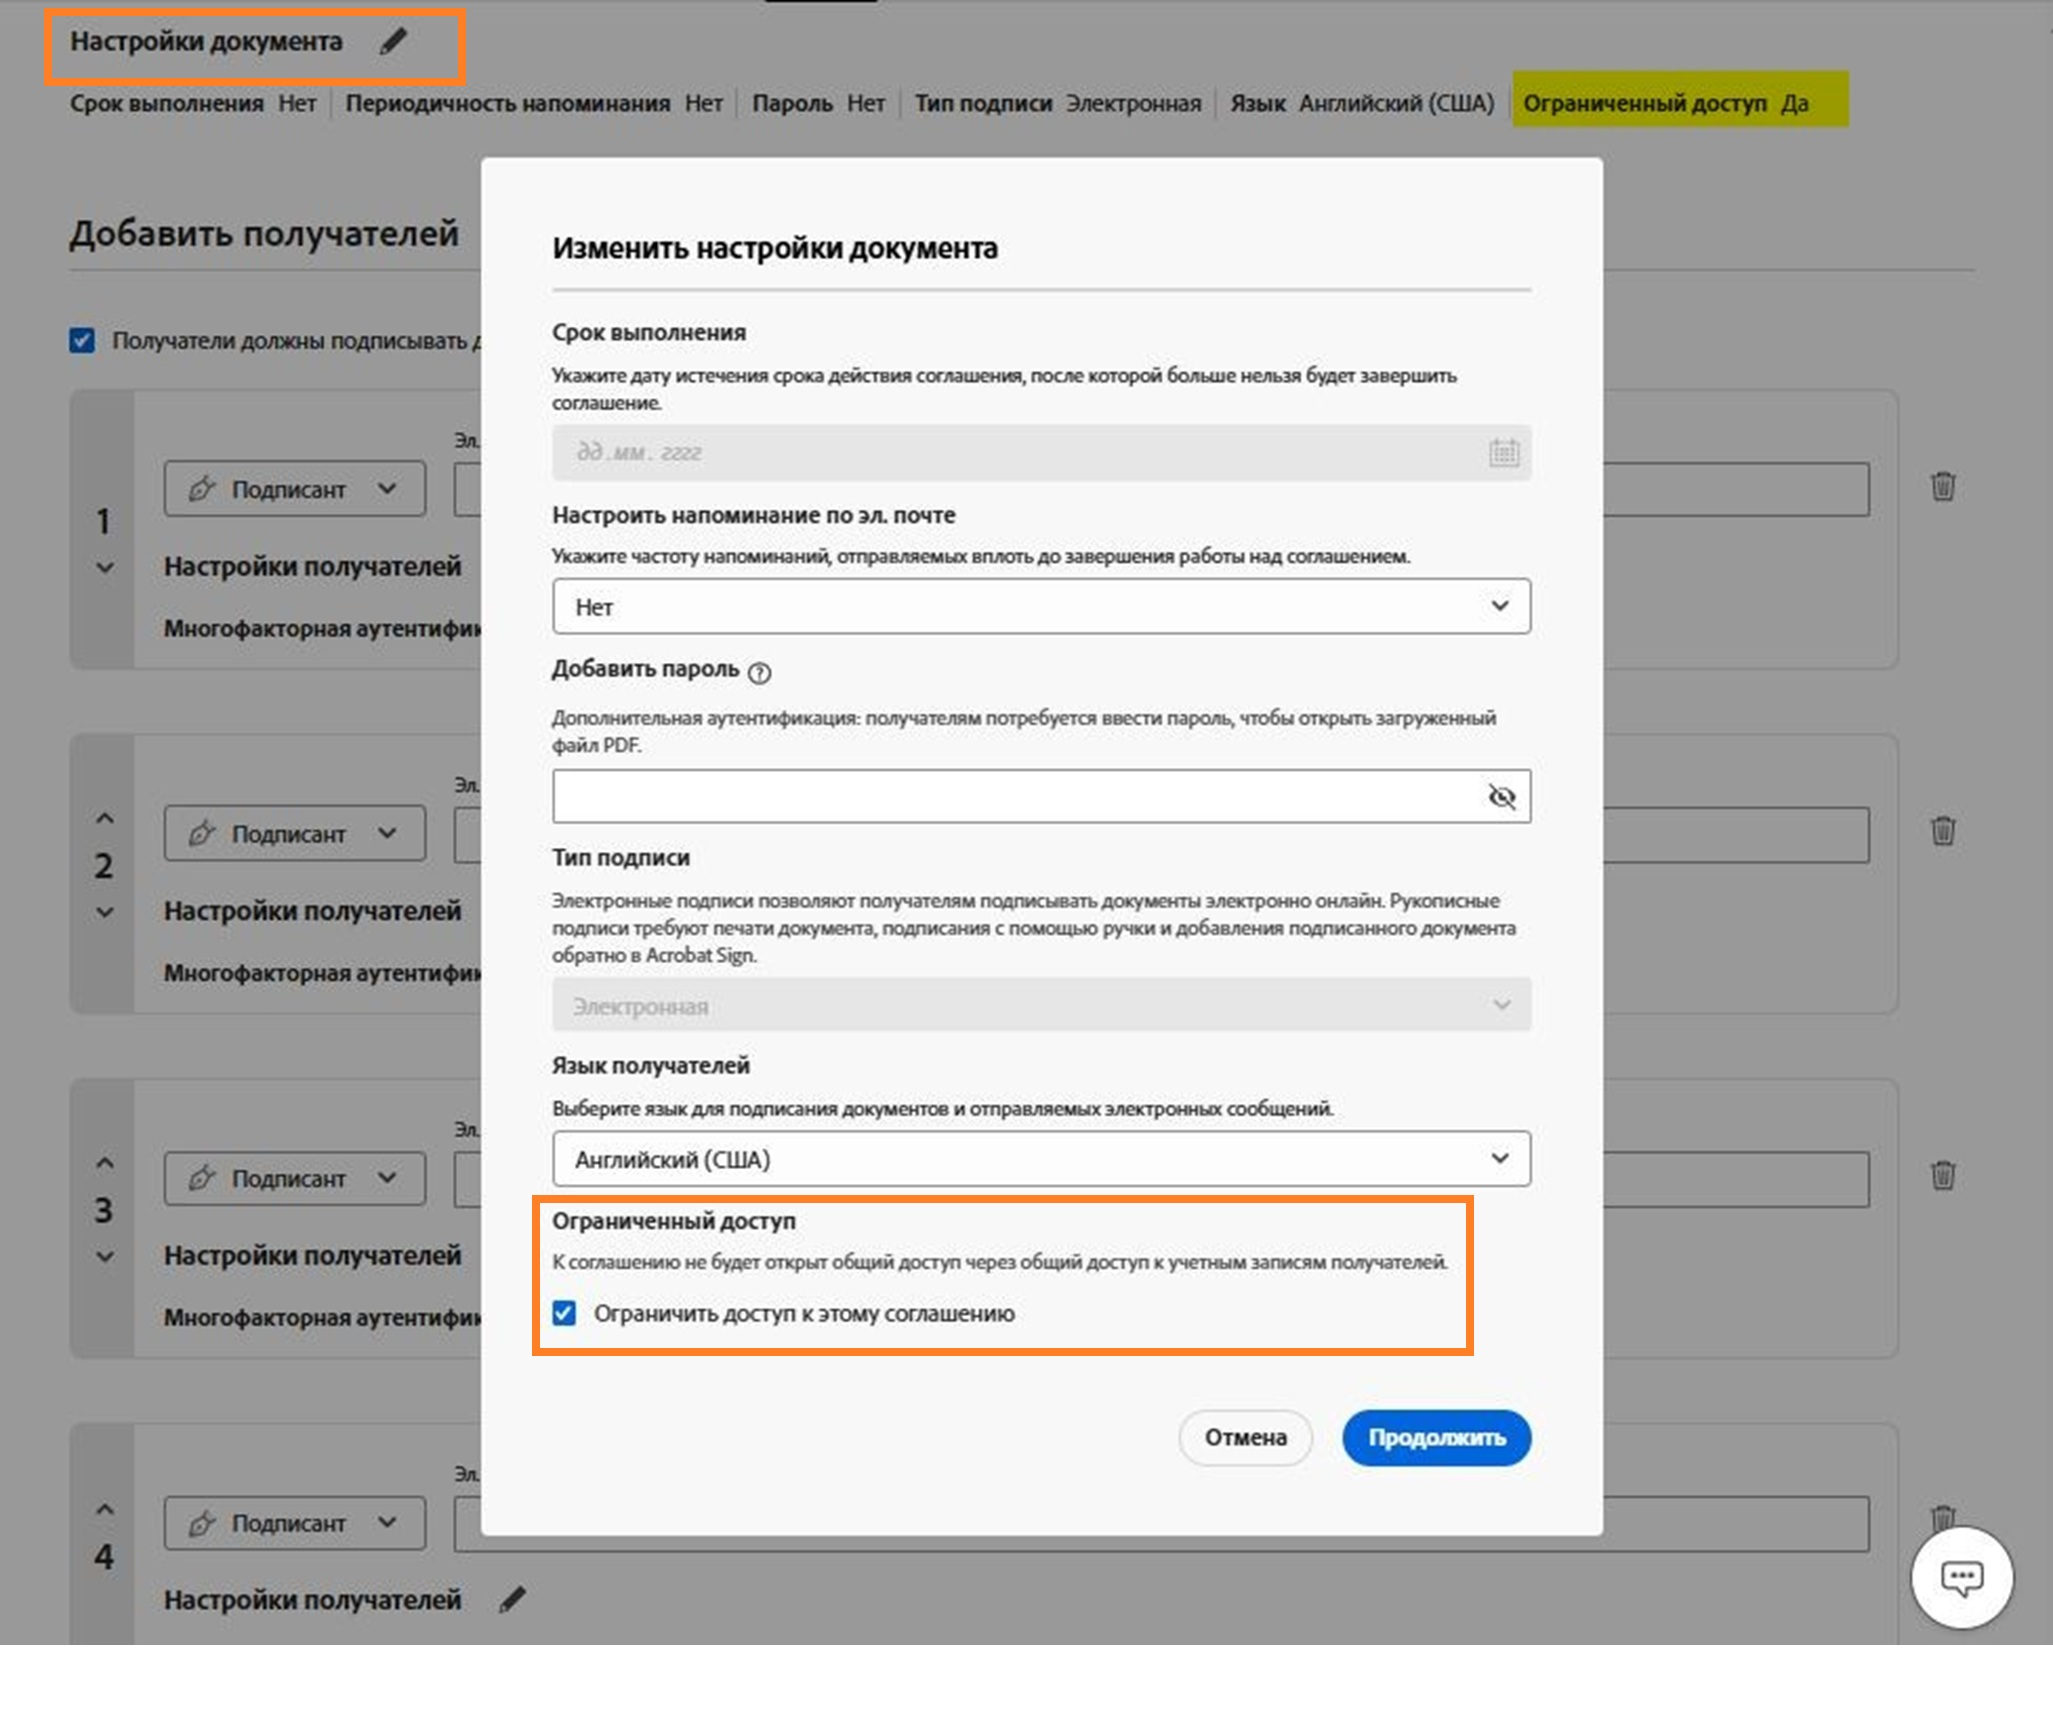Open calendar picker in Срок выполнения field
Screen dimensions: 2053x1728
[1503, 453]
